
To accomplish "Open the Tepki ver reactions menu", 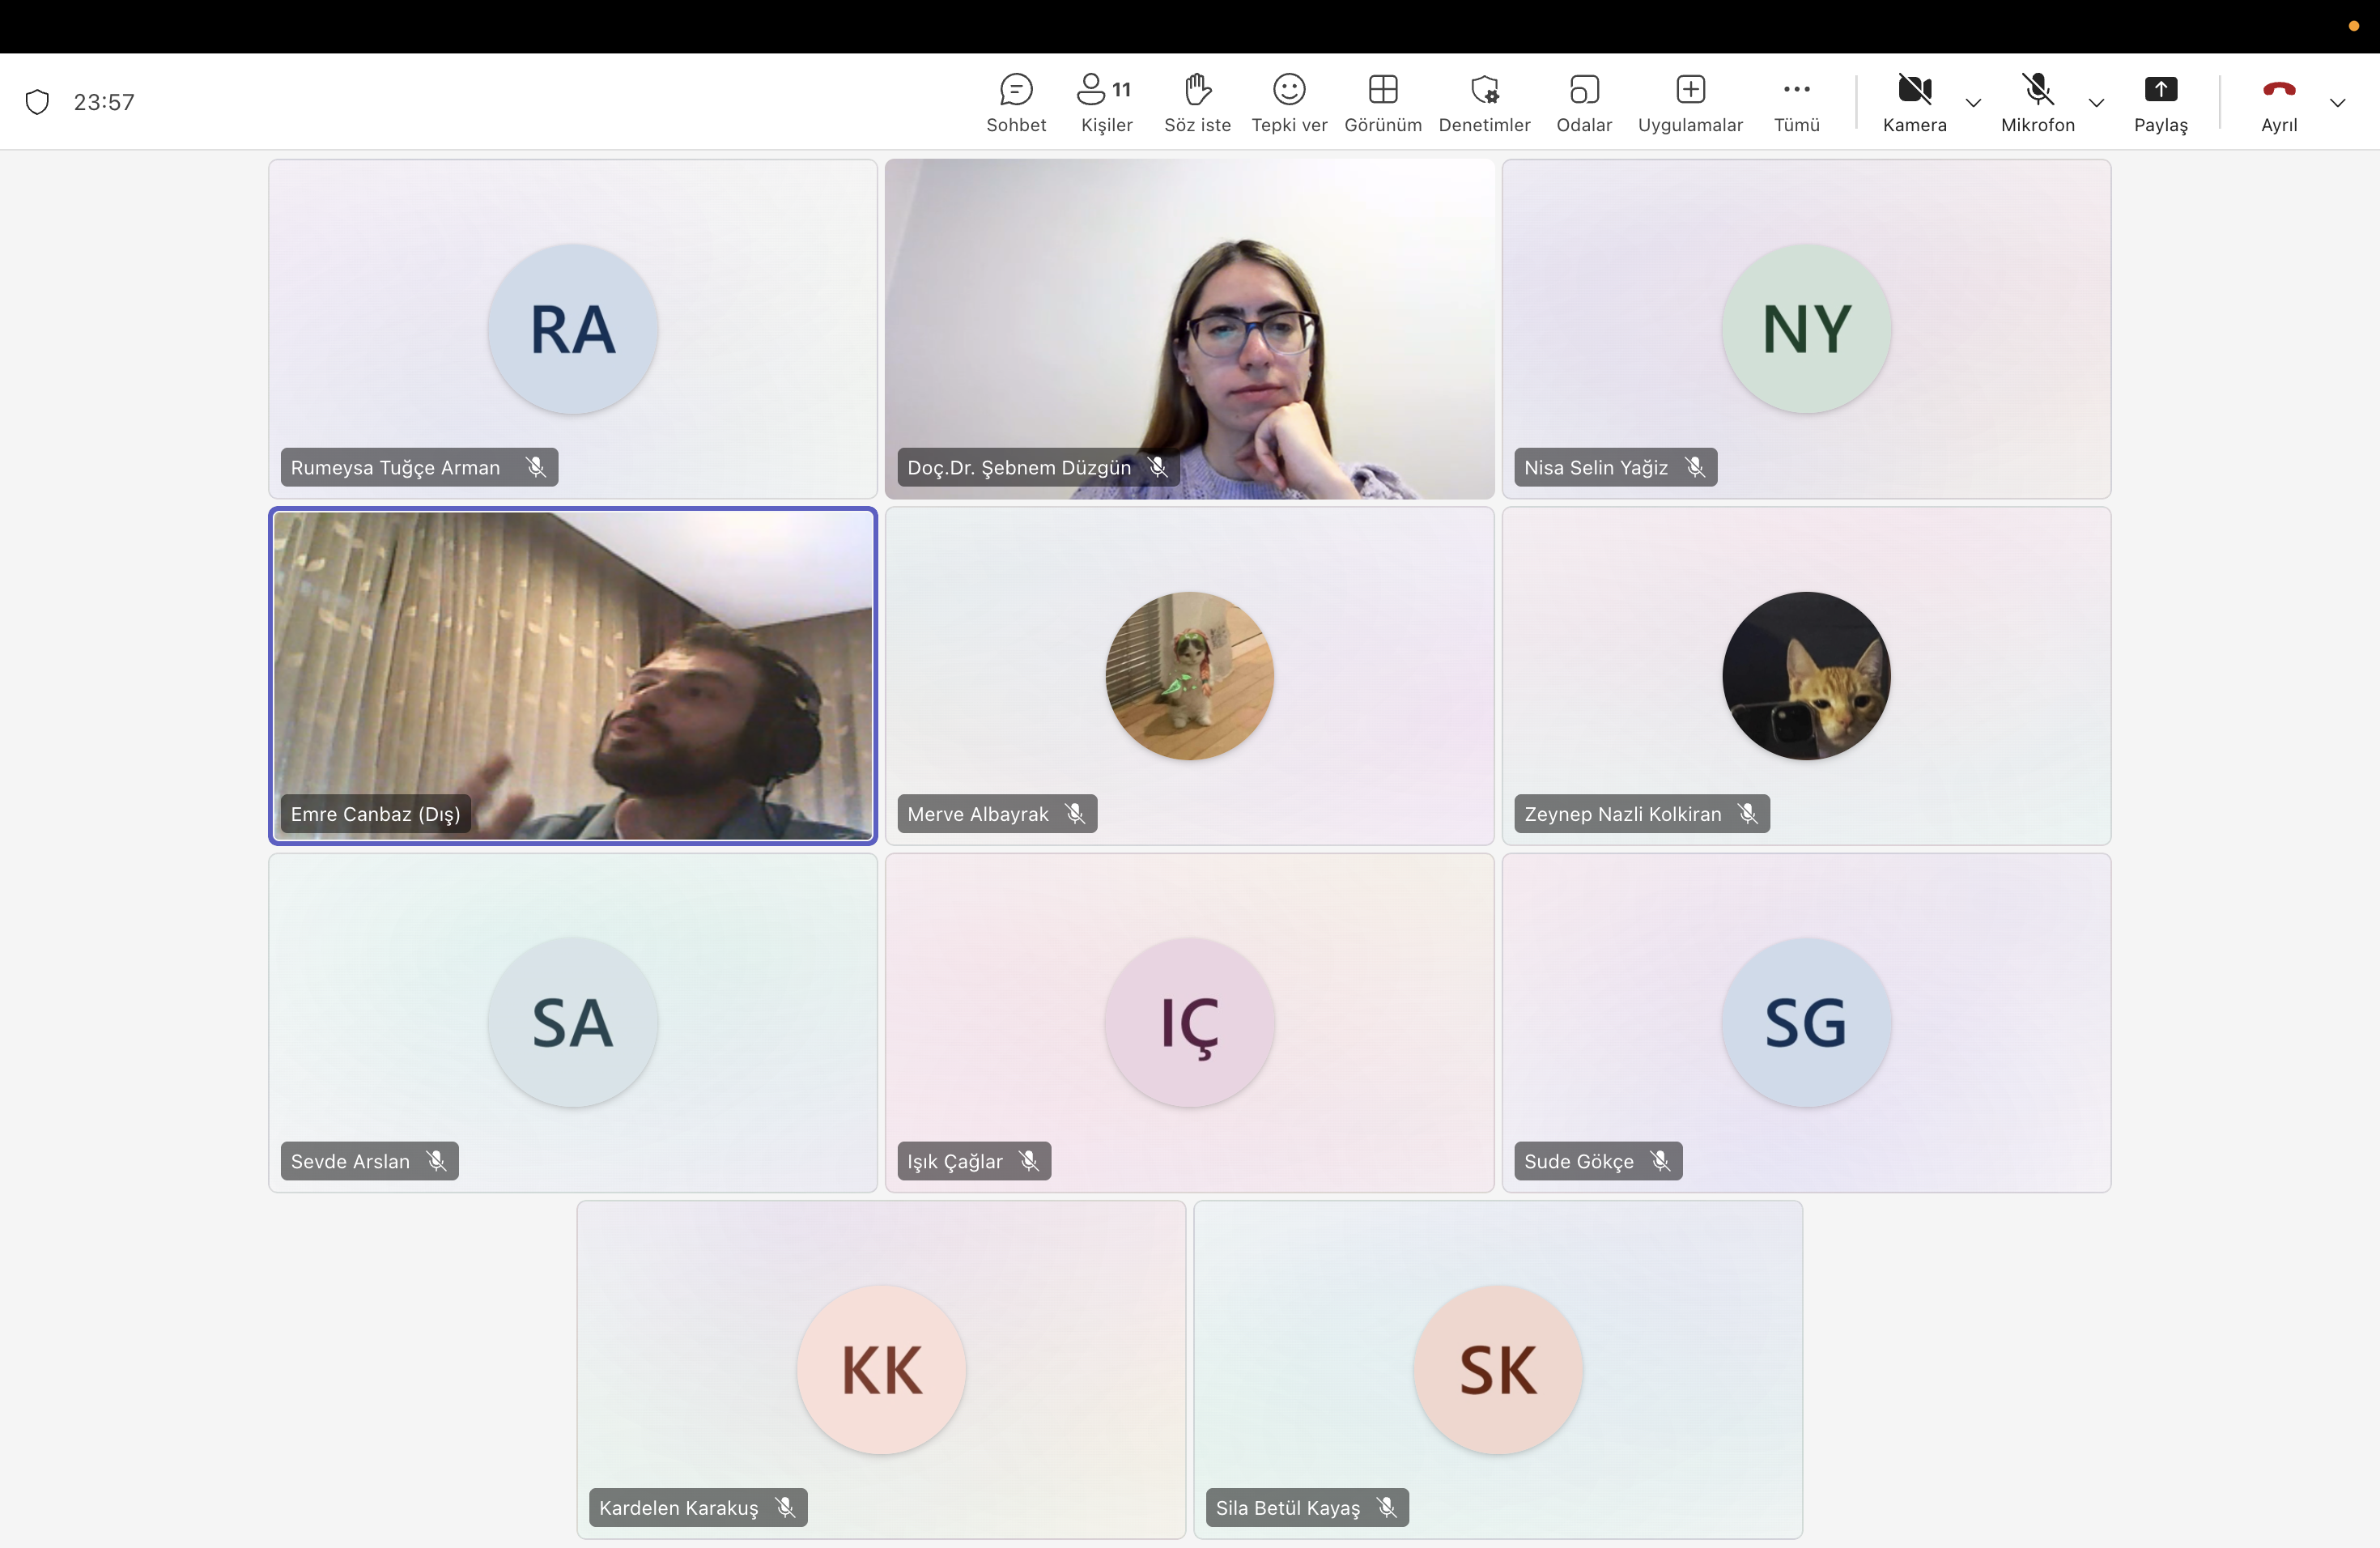I will point(1289,102).
